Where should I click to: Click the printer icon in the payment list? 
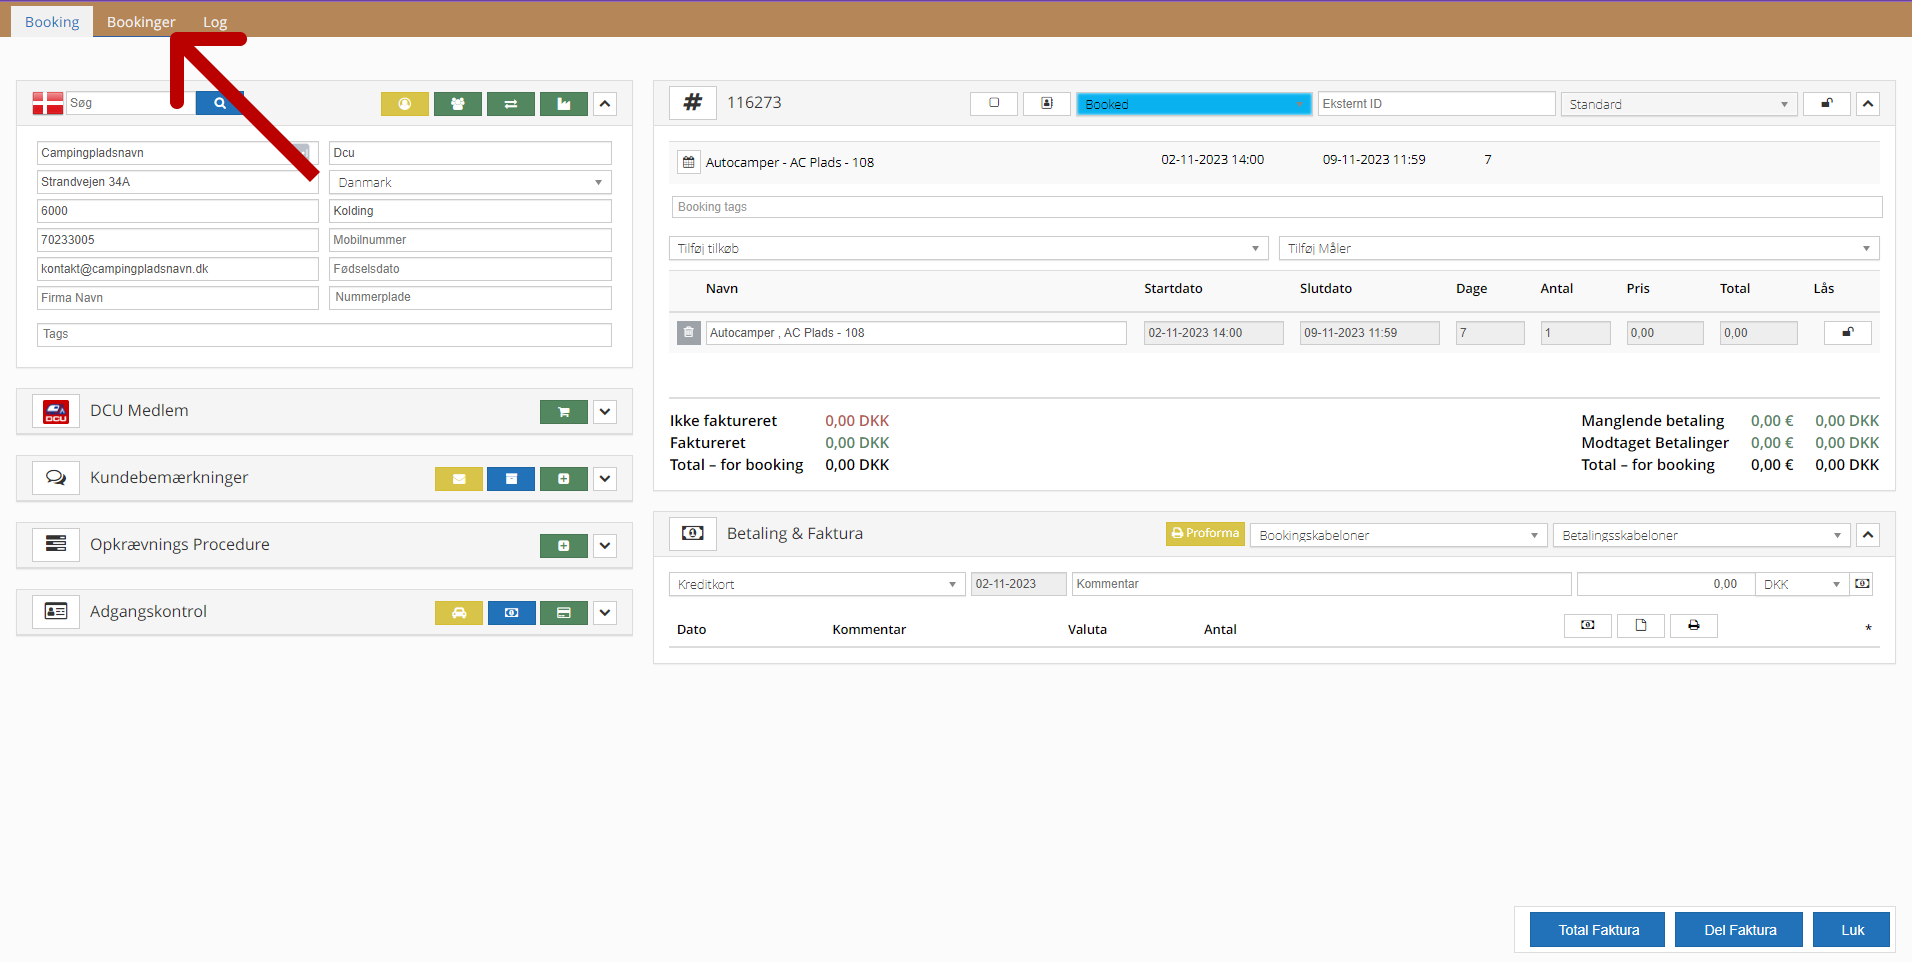pyautogui.click(x=1693, y=626)
